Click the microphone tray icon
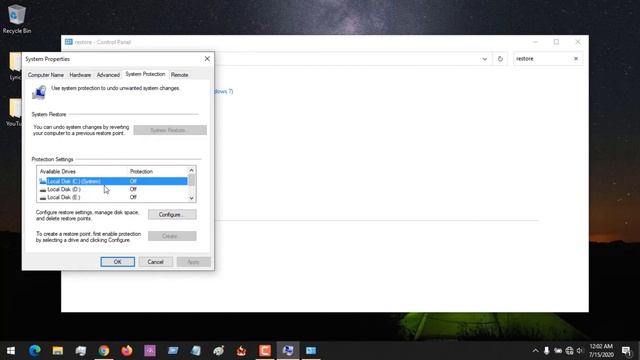Viewport: 640px width, 360px height. coord(547,351)
